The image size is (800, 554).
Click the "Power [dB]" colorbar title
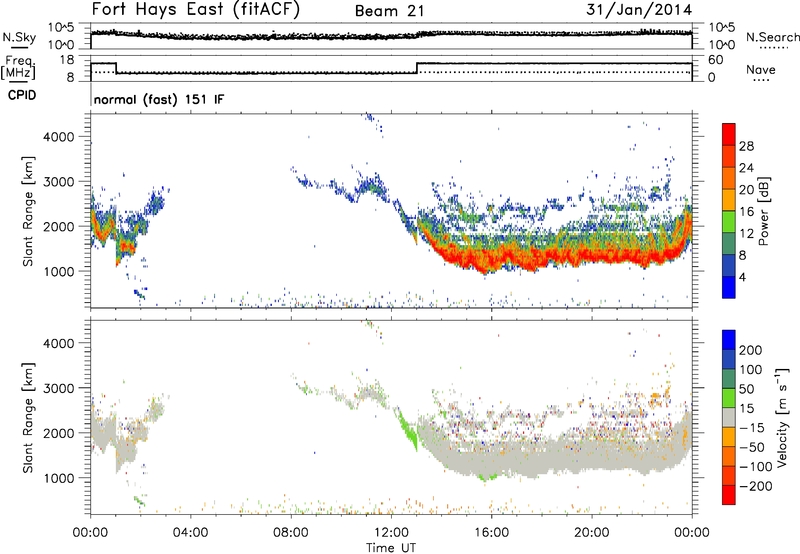(x=764, y=211)
